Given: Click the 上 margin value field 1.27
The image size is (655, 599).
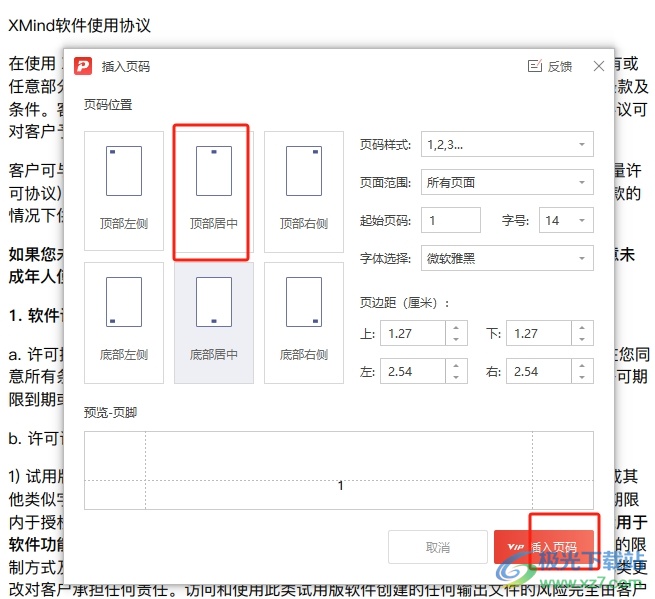Looking at the screenshot, I should pos(413,333).
